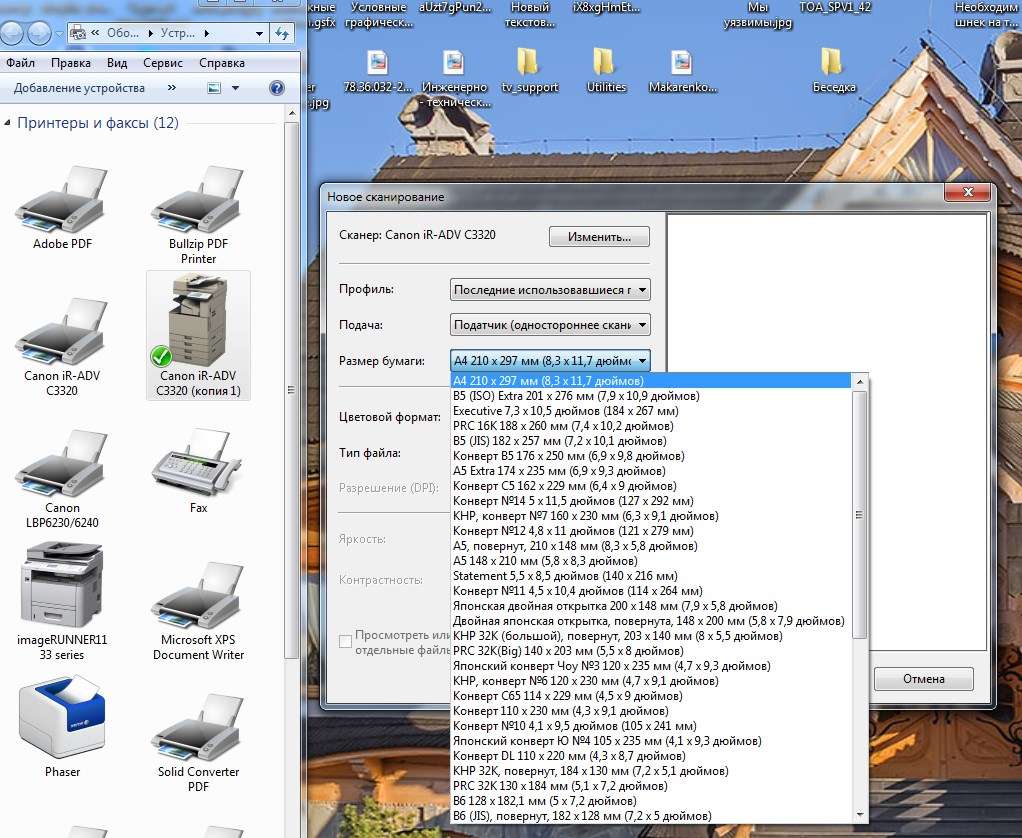Viewport: 1022px width, 838px height.
Task: Select the tv_support desktop folder
Action: pyautogui.click(x=530, y=70)
